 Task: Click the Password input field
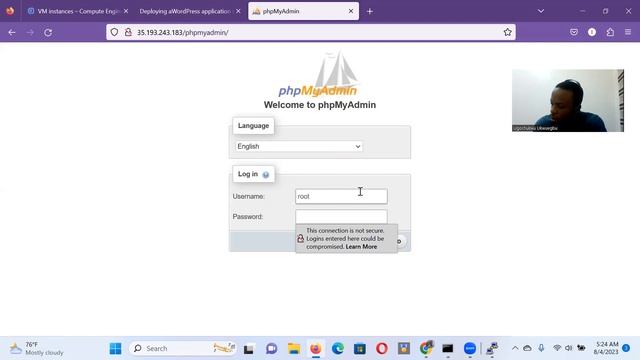tap(341, 216)
